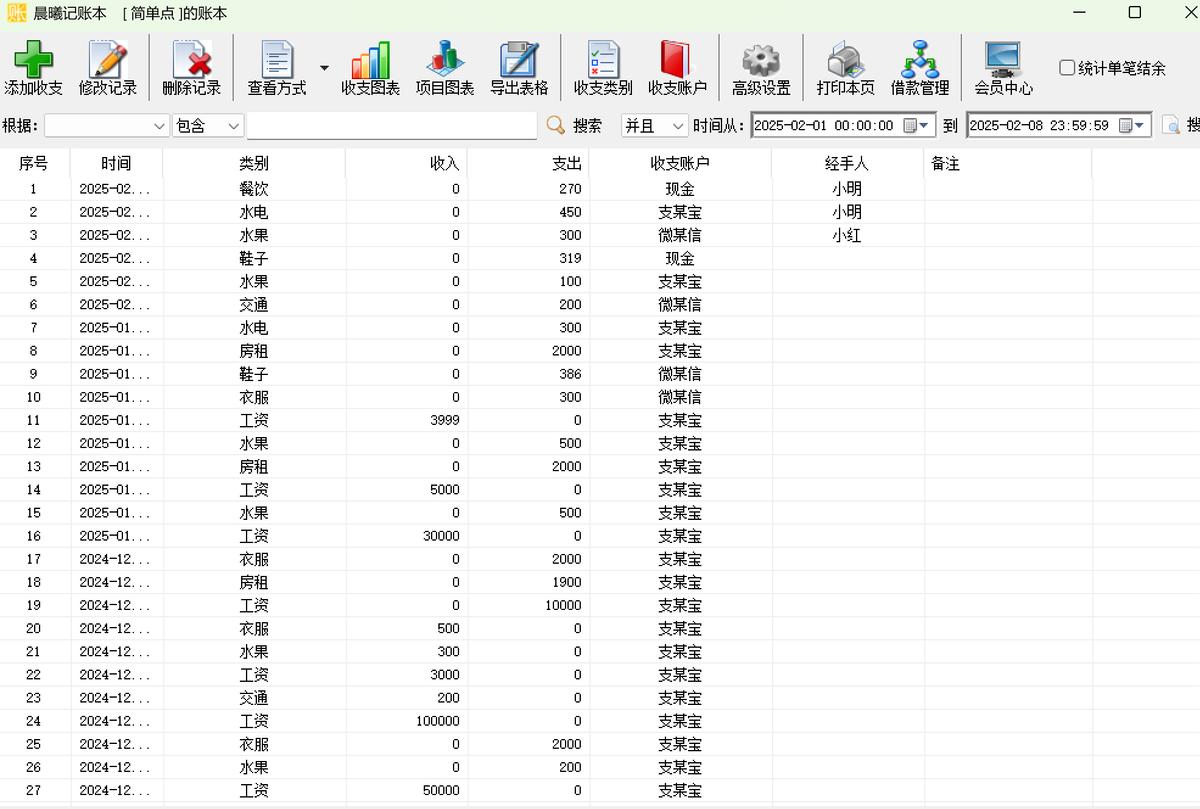Sort by 经手人 column header
This screenshot has width=1200, height=809.
tap(847, 164)
